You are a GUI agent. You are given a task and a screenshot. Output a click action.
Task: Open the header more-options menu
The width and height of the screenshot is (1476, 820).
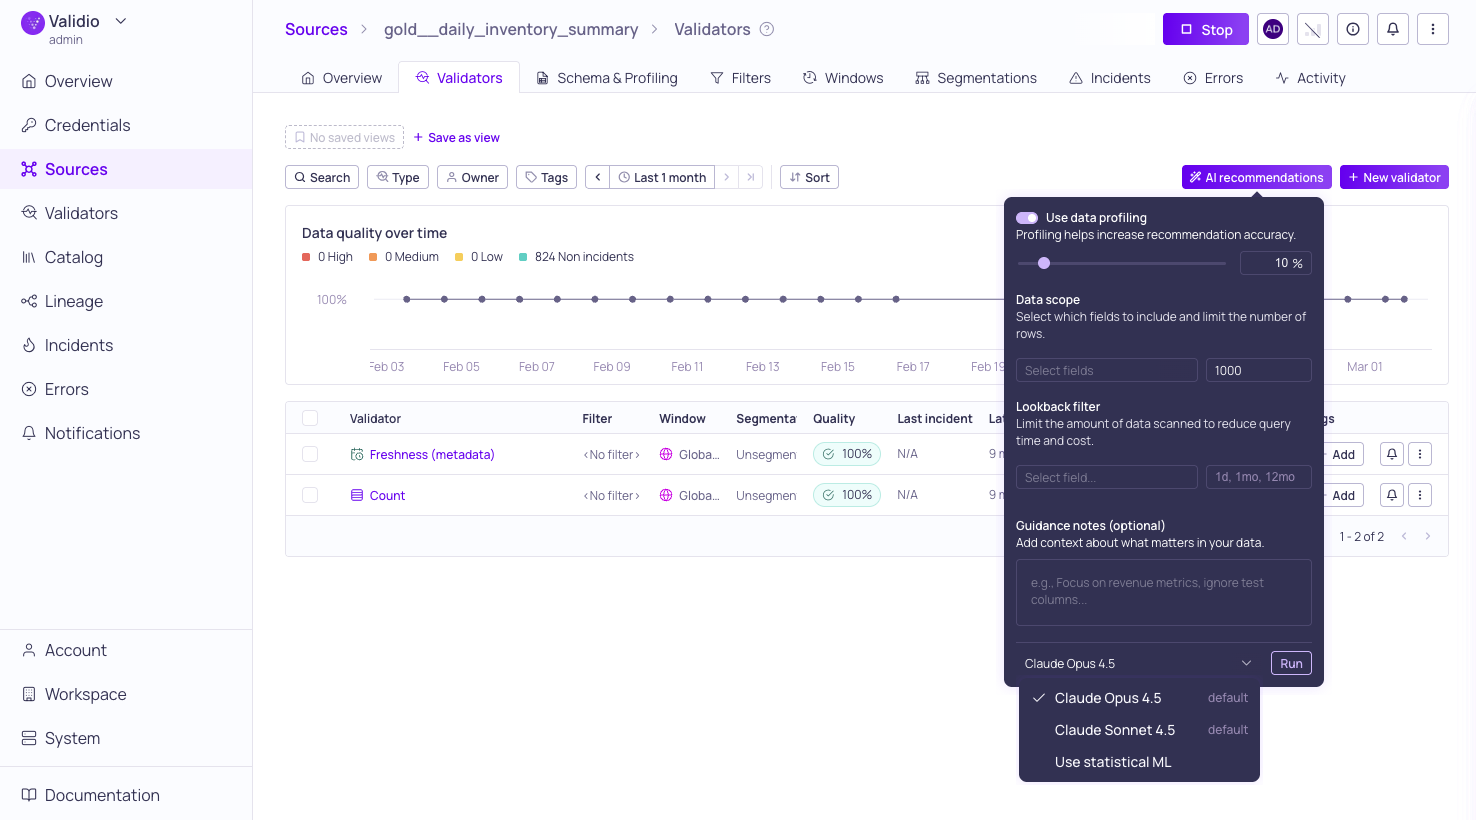coord(1433,29)
